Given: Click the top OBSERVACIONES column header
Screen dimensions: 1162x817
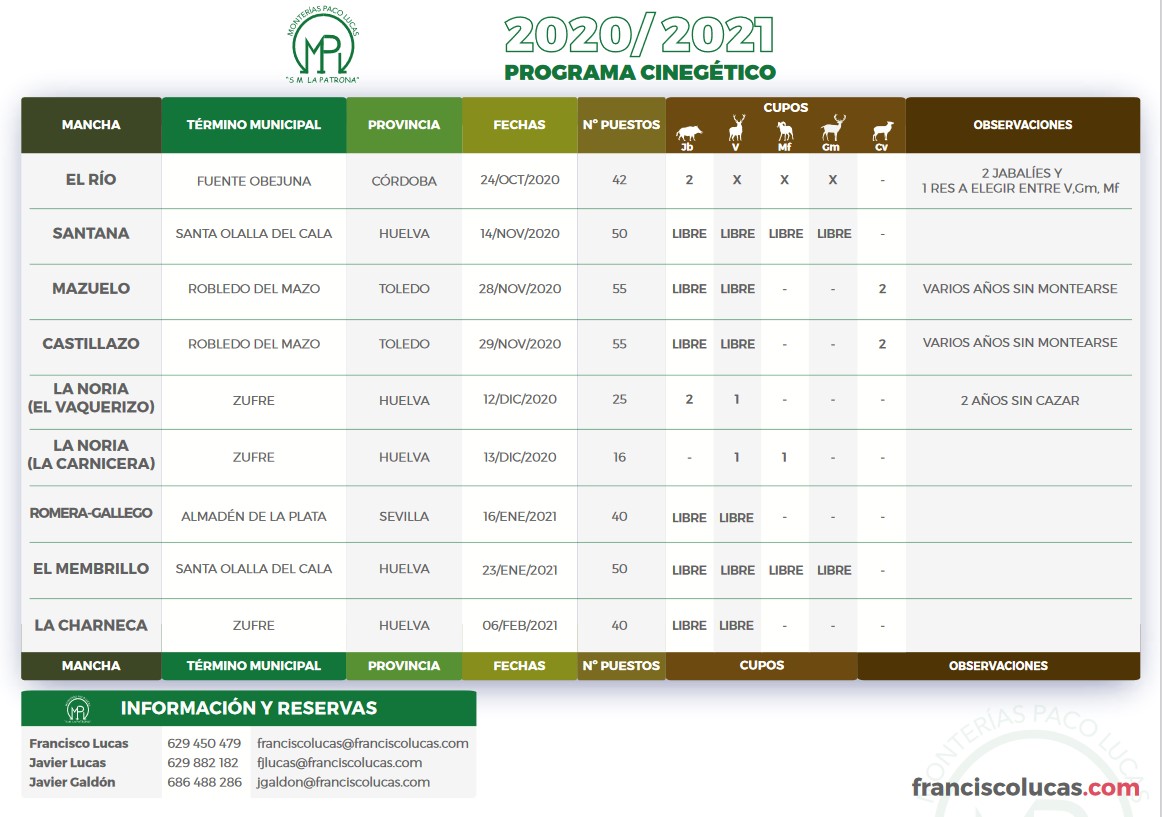Looking at the screenshot, I should point(1022,125).
